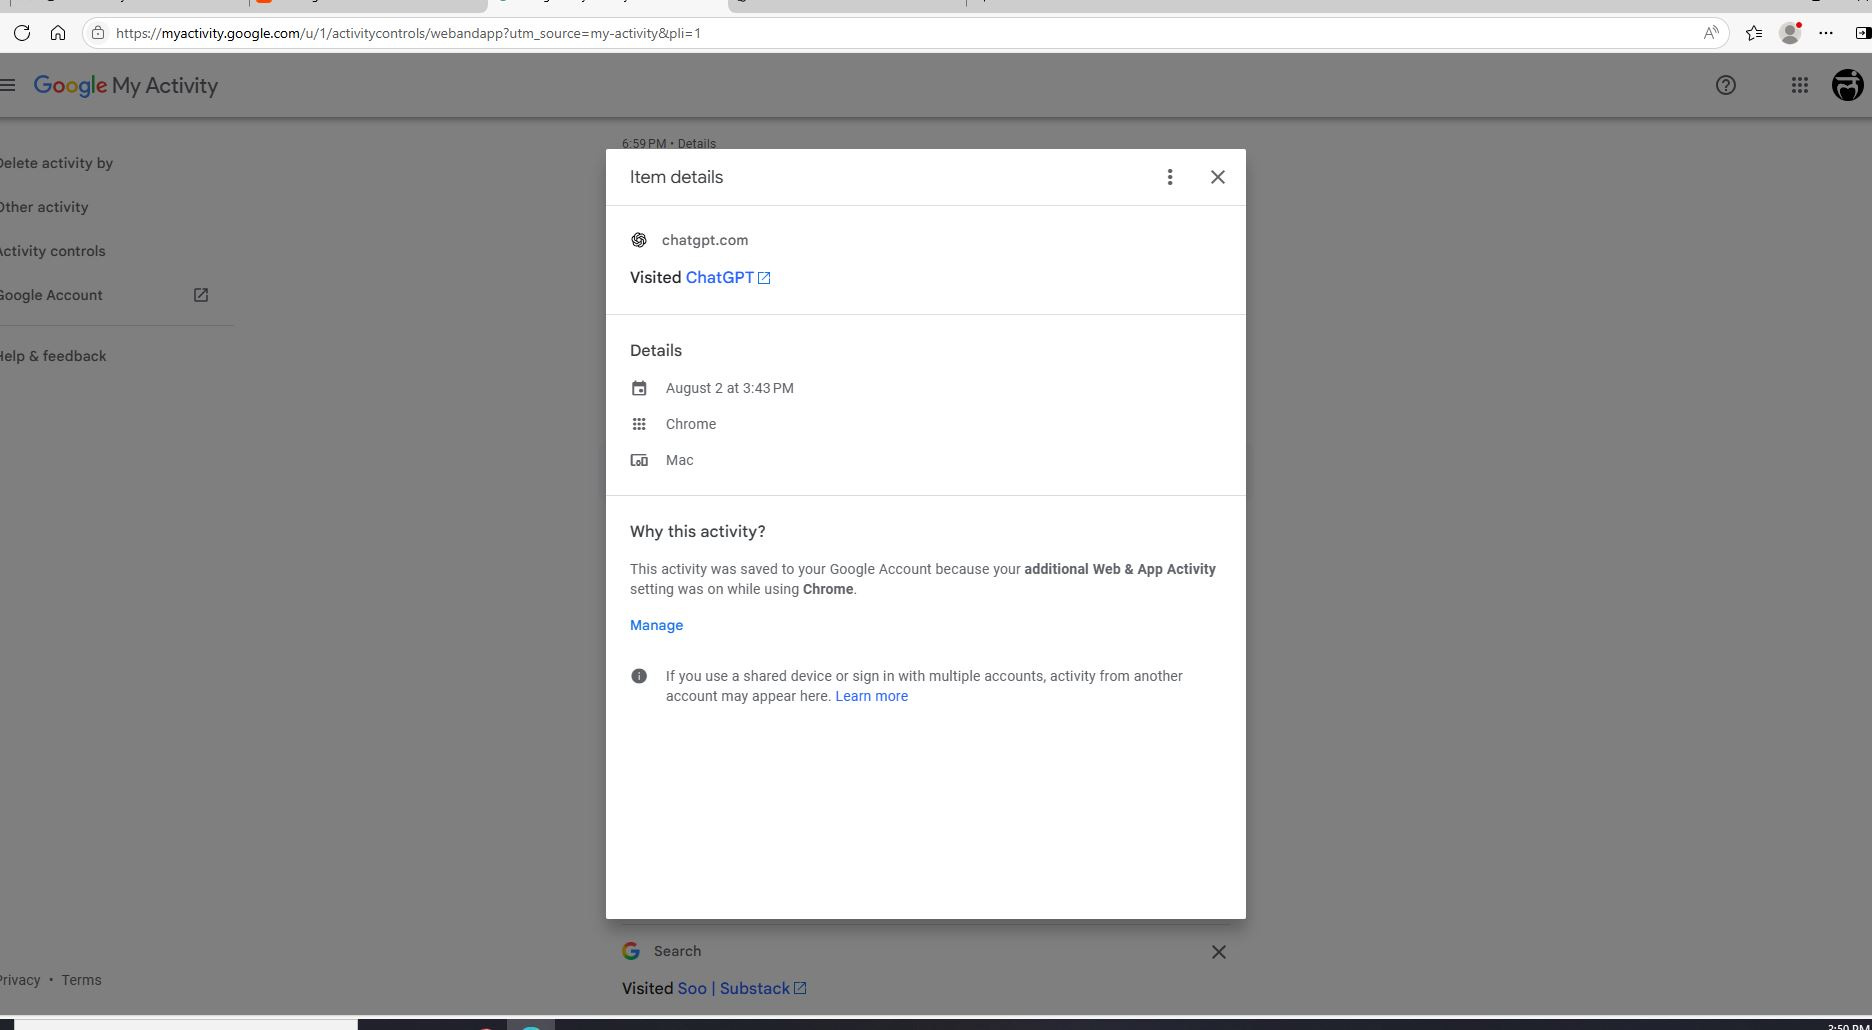1872x1030 pixels.
Task: Click the apps grid icon beside Chrome
Action: (x=639, y=424)
